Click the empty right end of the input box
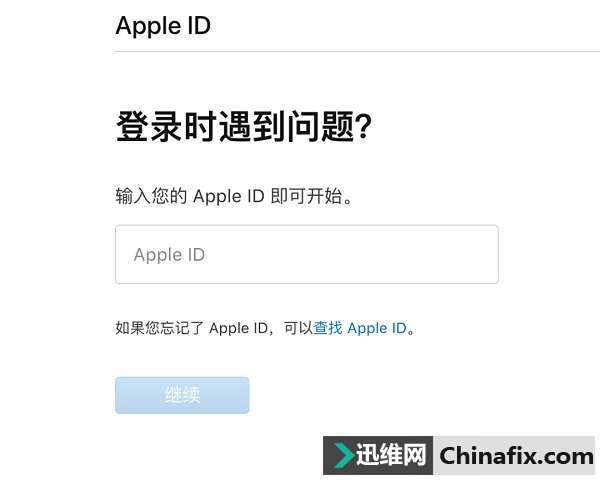The height and width of the screenshot is (480, 600). tap(459, 254)
